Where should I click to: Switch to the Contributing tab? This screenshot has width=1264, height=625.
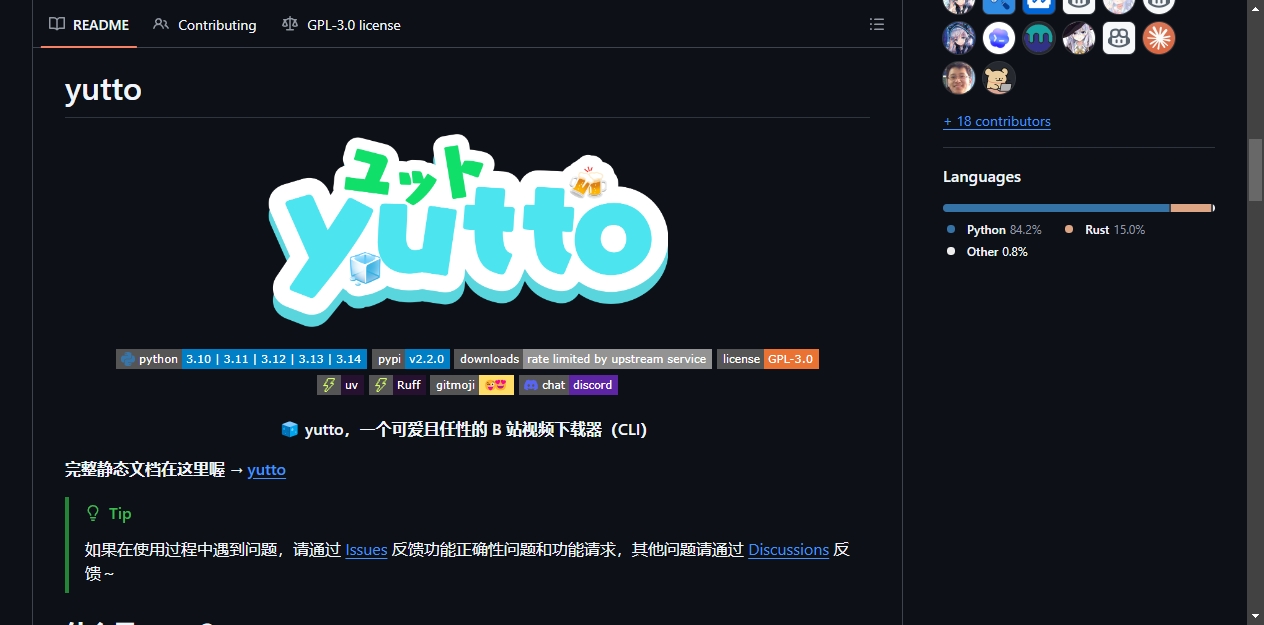(205, 25)
